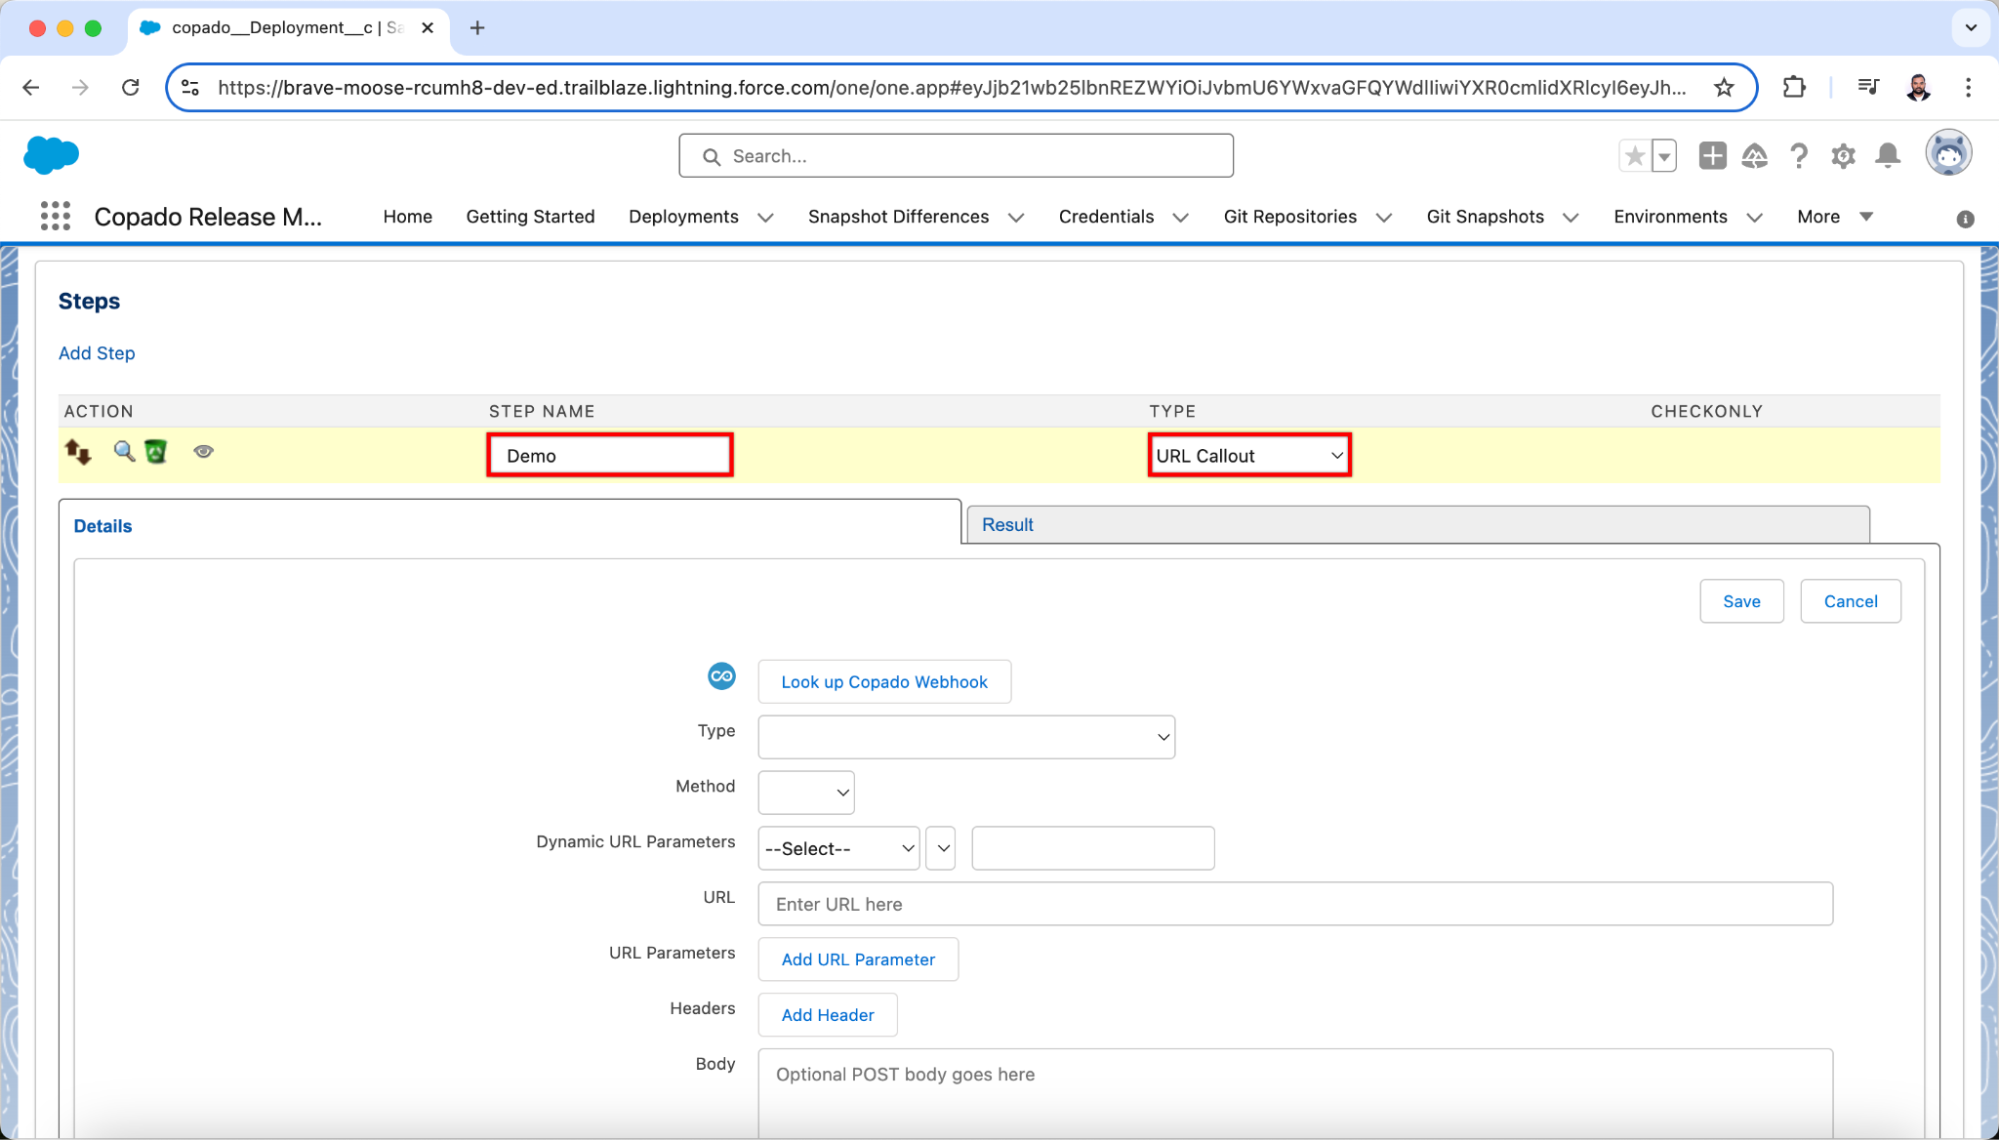The image size is (1999, 1141).
Task: Delete the Demo step using the trash icon
Action: click(154, 451)
